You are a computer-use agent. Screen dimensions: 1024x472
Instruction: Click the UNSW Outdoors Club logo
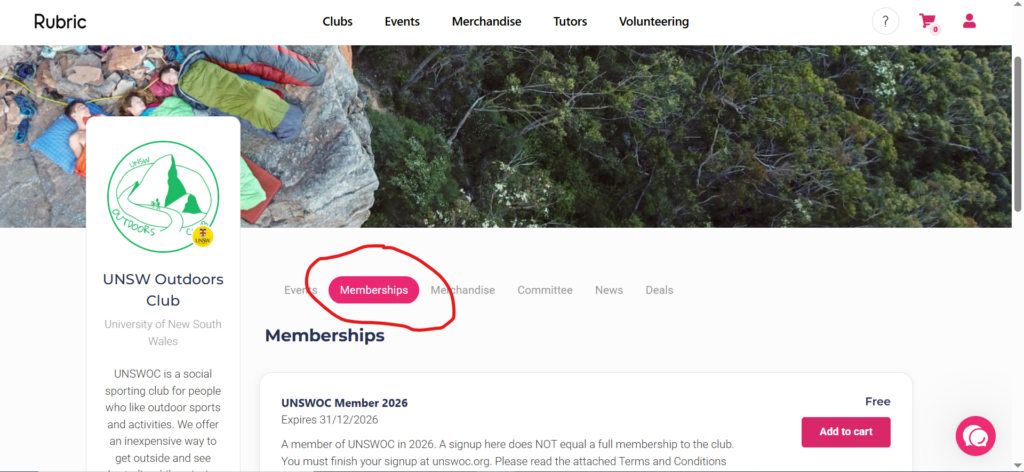163,196
